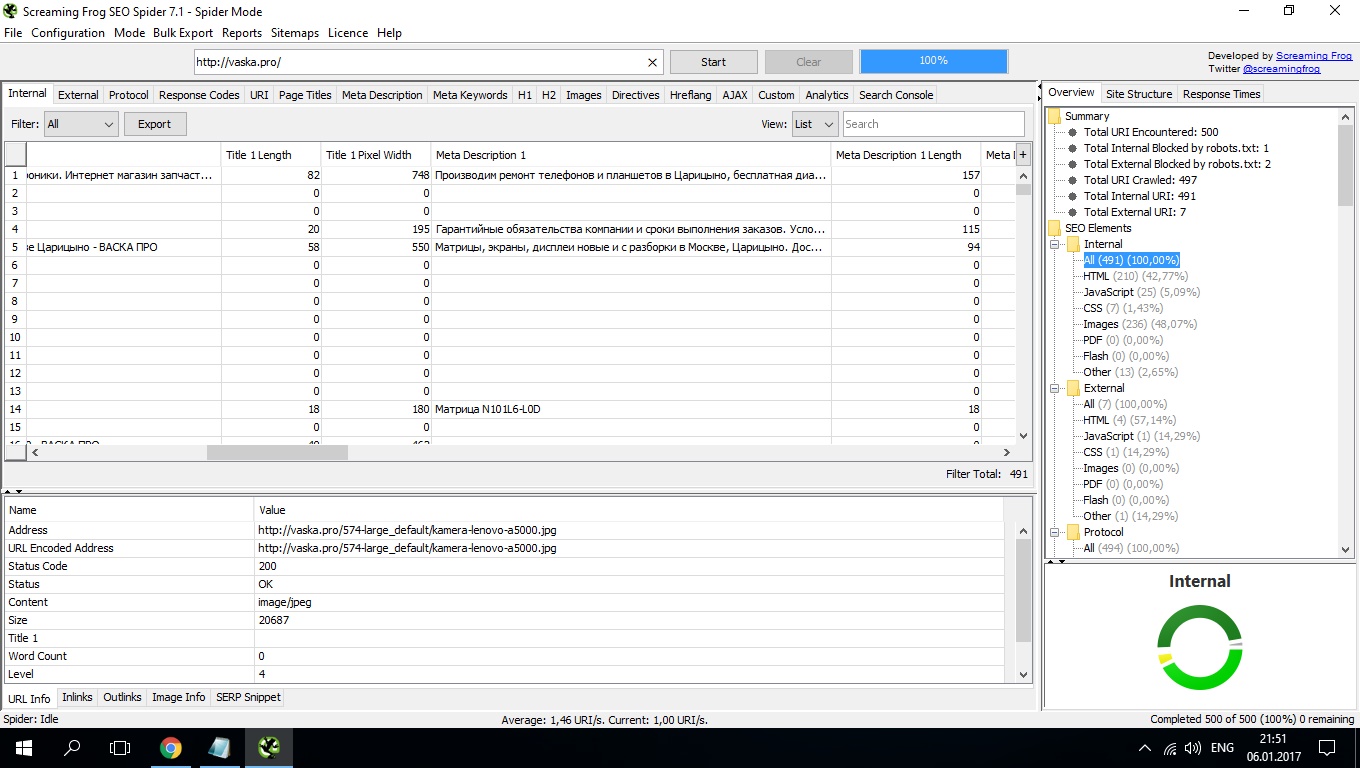Switch to the Images tab
This screenshot has height=768, width=1360.
[x=584, y=95]
